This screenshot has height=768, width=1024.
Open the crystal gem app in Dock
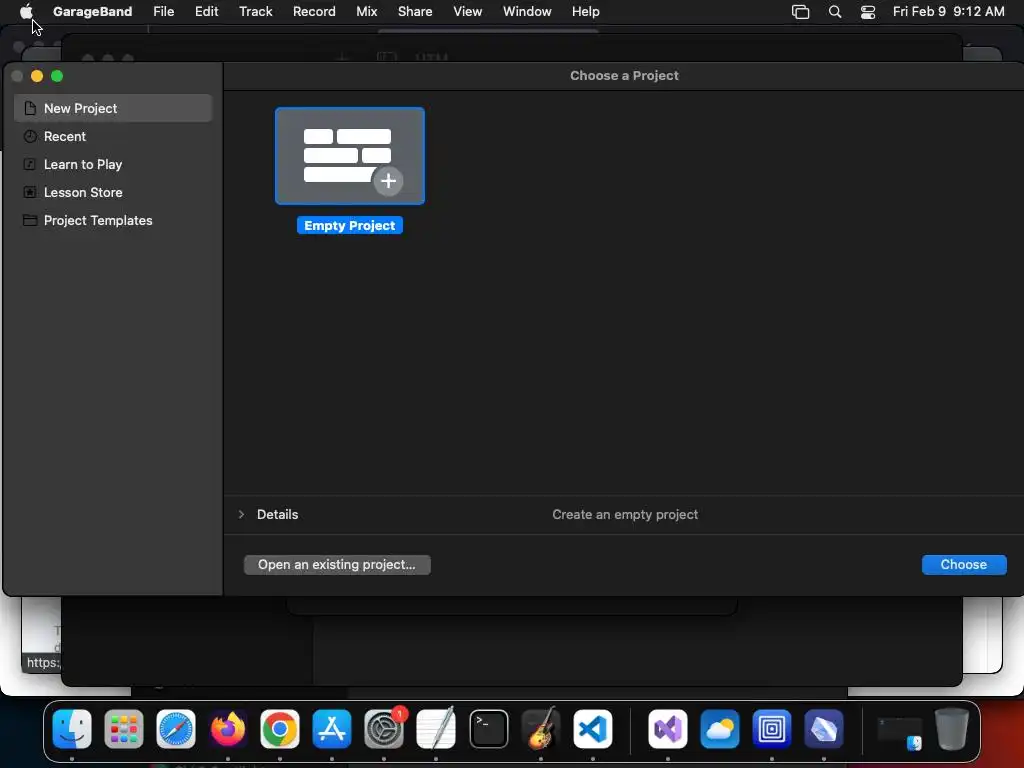[824, 729]
